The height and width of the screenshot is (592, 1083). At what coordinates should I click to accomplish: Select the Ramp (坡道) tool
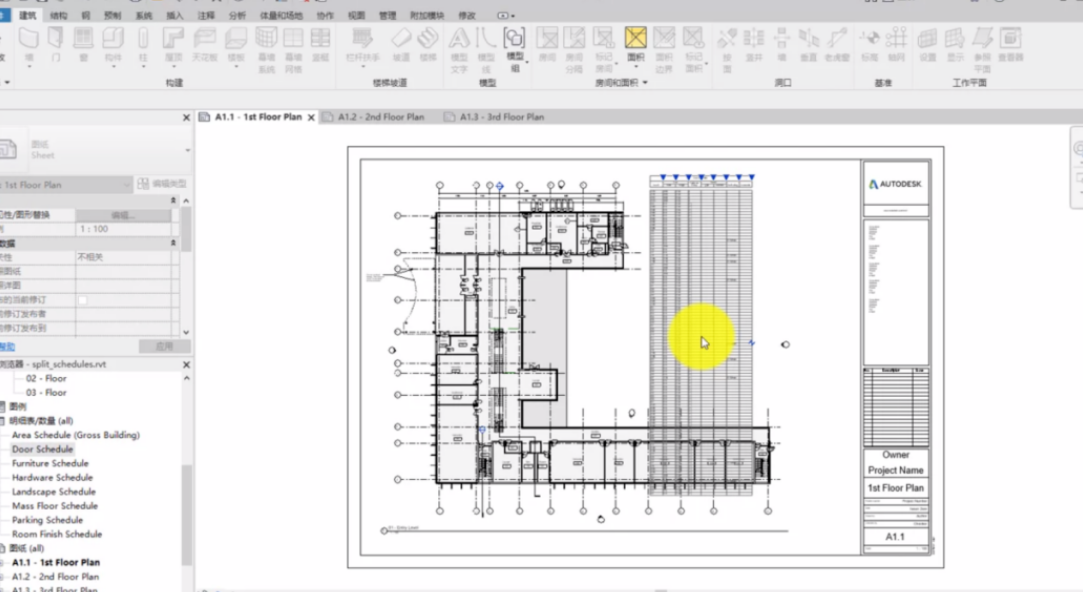(401, 45)
